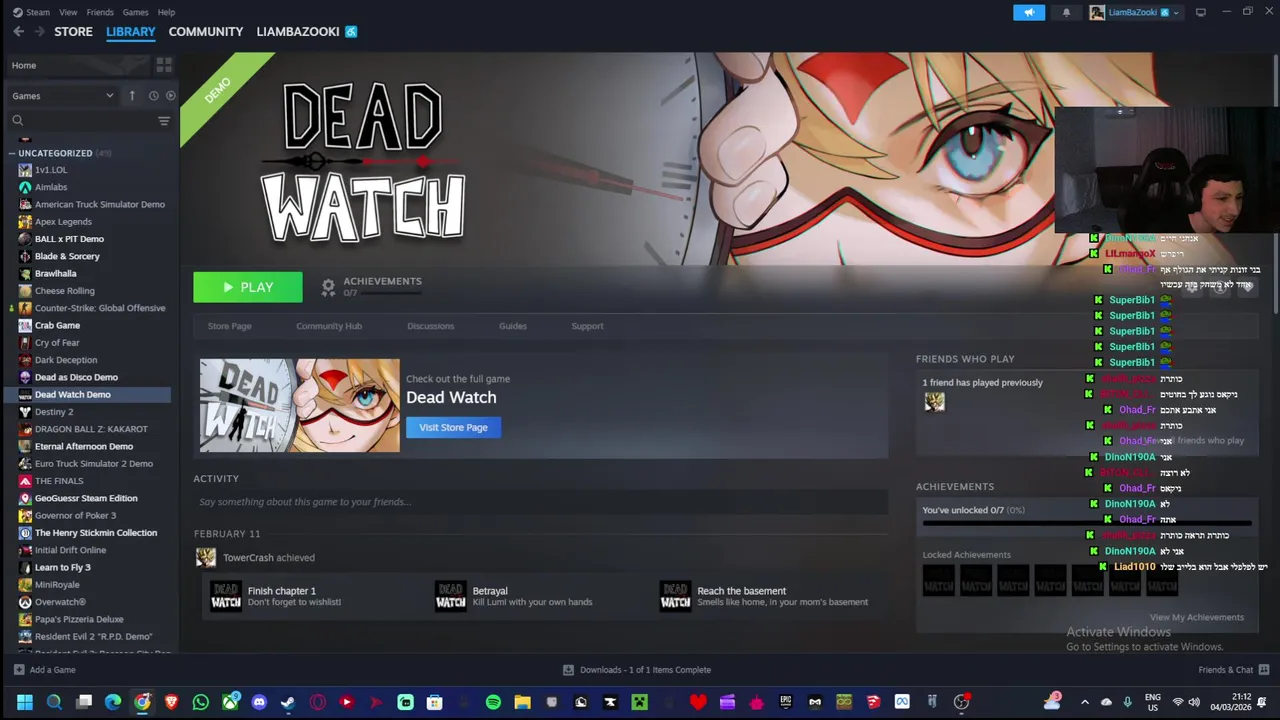This screenshot has height=720, width=1280.
Task: Open Minecraft icon on the taskbar
Action: pos(639,702)
